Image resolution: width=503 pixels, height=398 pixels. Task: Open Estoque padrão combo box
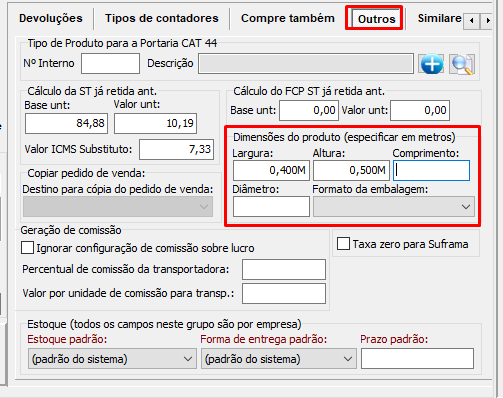tap(112, 359)
